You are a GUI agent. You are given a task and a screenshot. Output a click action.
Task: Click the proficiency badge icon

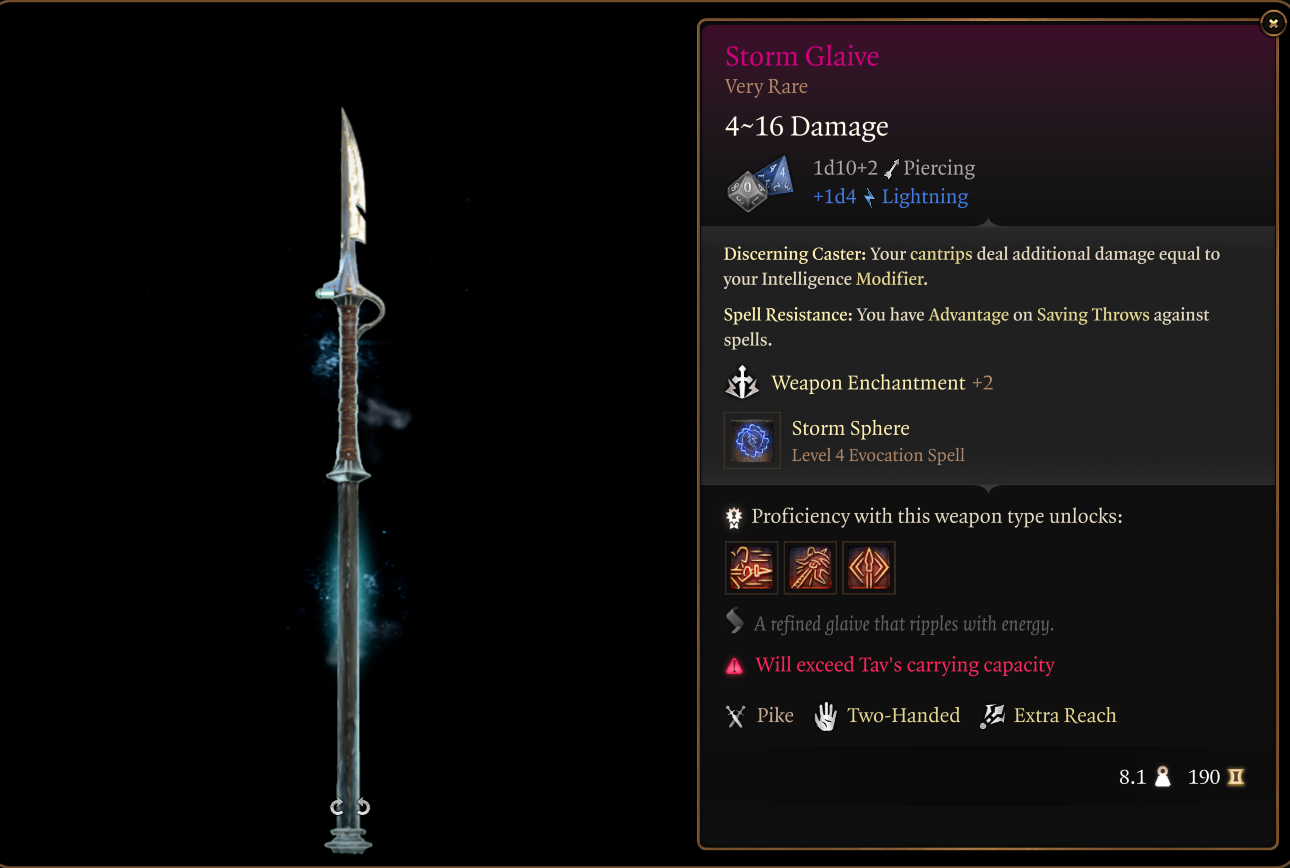pyautogui.click(x=734, y=517)
